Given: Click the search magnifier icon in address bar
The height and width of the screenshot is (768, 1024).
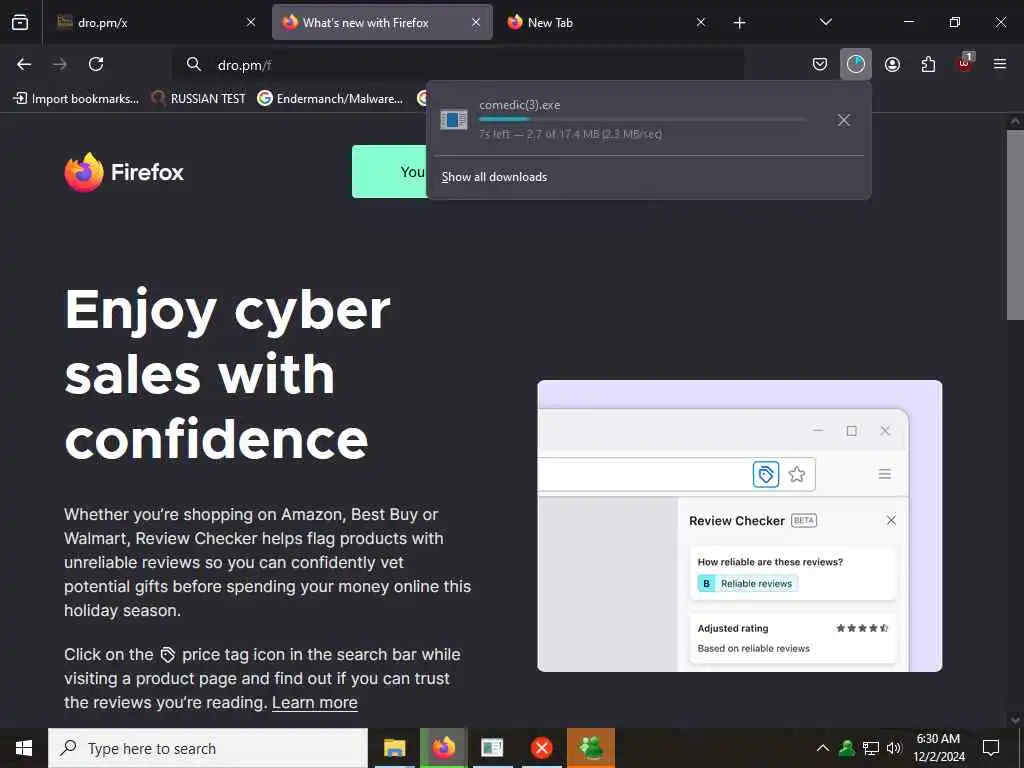Looking at the screenshot, I should coord(193,64).
